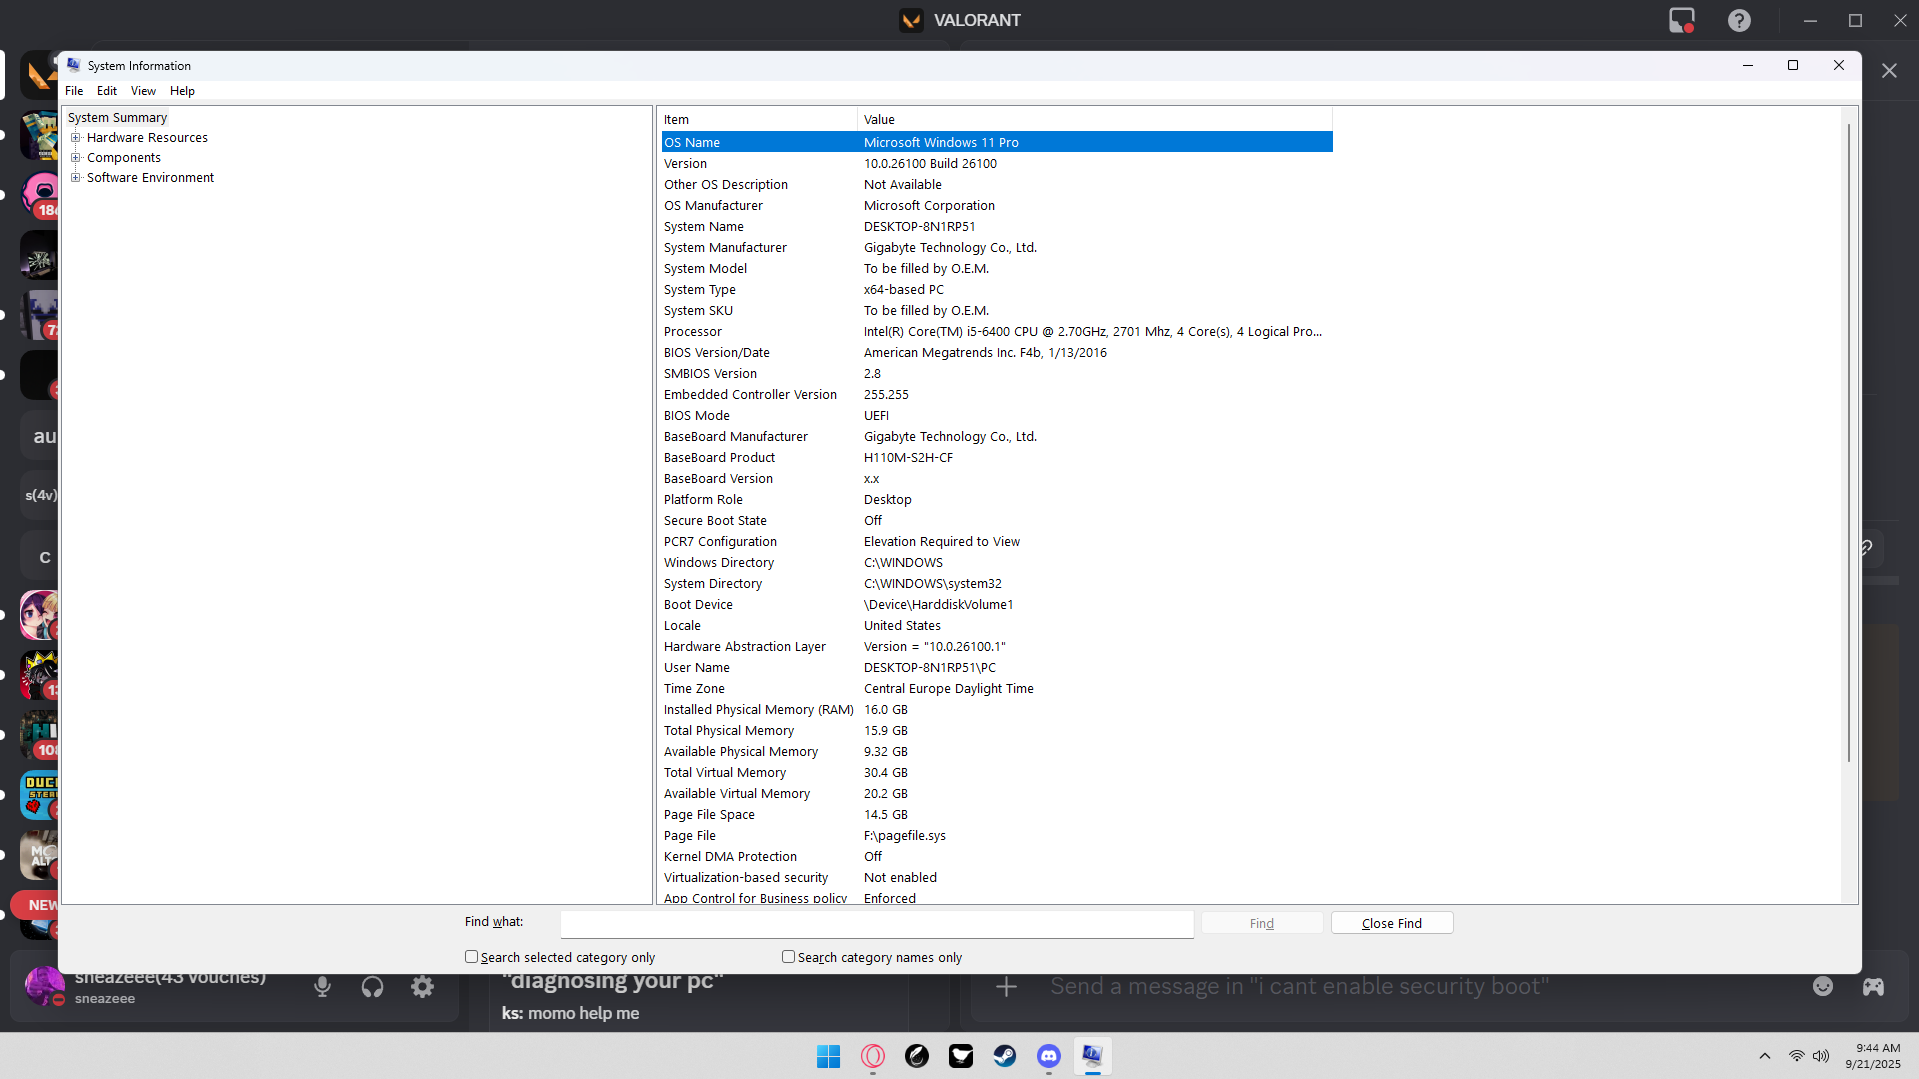Click the Processor value text
This screenshot has height=1079, width=1919.
pyautogui.click(x=1093, y=332)
